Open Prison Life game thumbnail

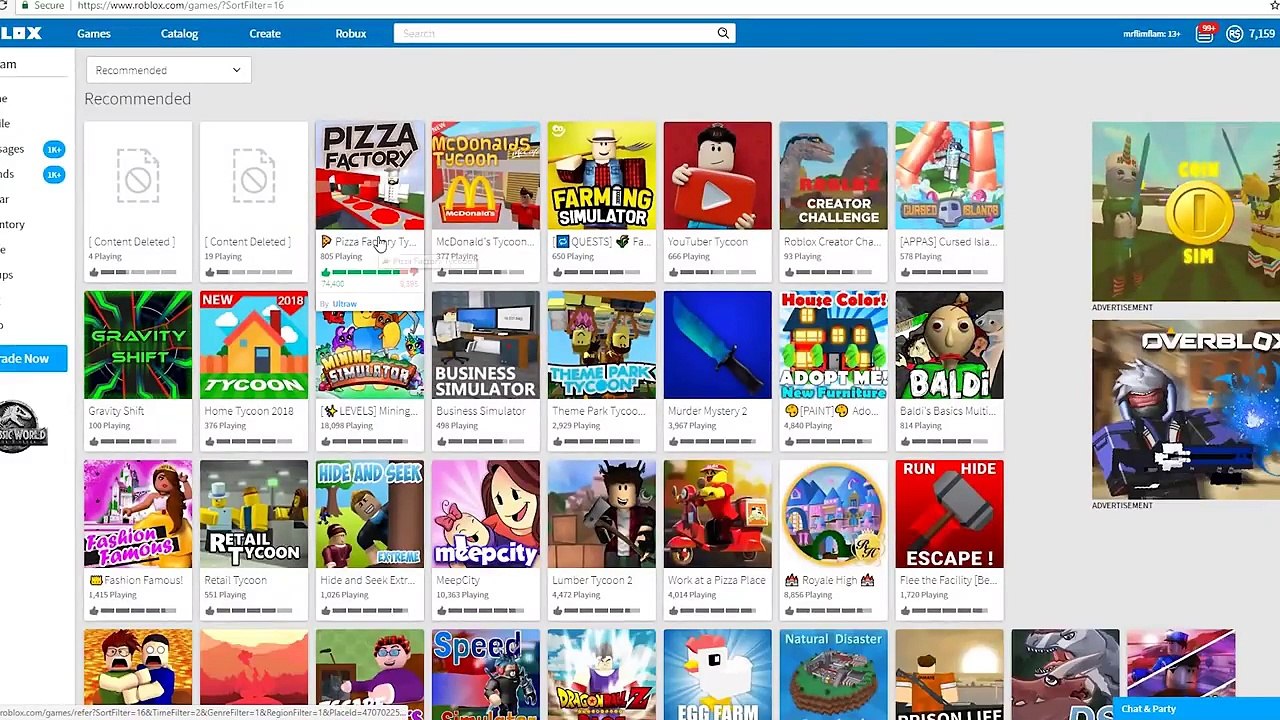[x=950, y=674]
